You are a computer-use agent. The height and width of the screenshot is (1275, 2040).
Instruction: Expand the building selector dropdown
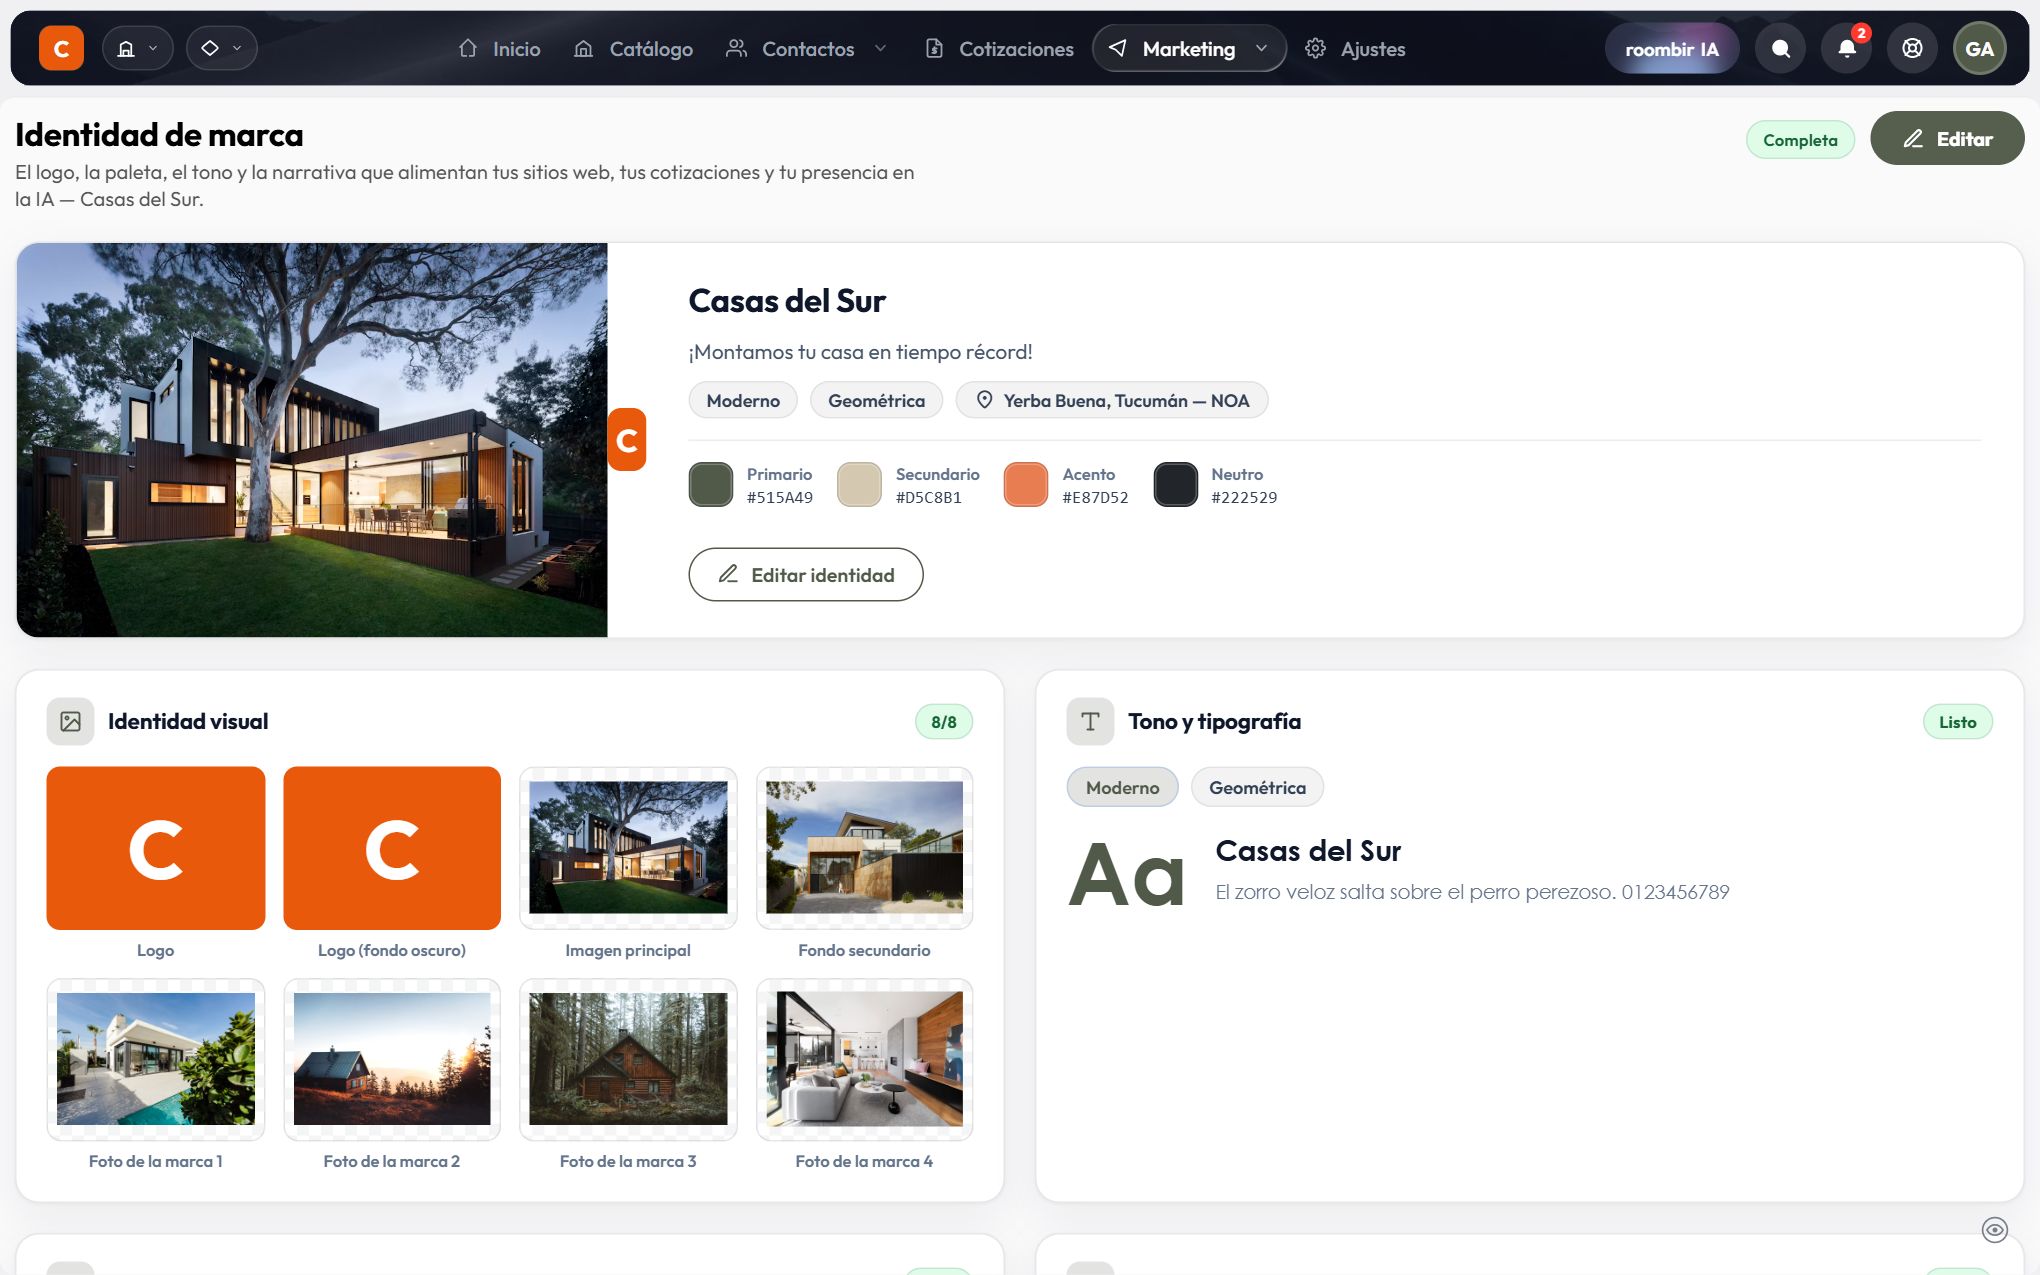(x=138, y=48)
